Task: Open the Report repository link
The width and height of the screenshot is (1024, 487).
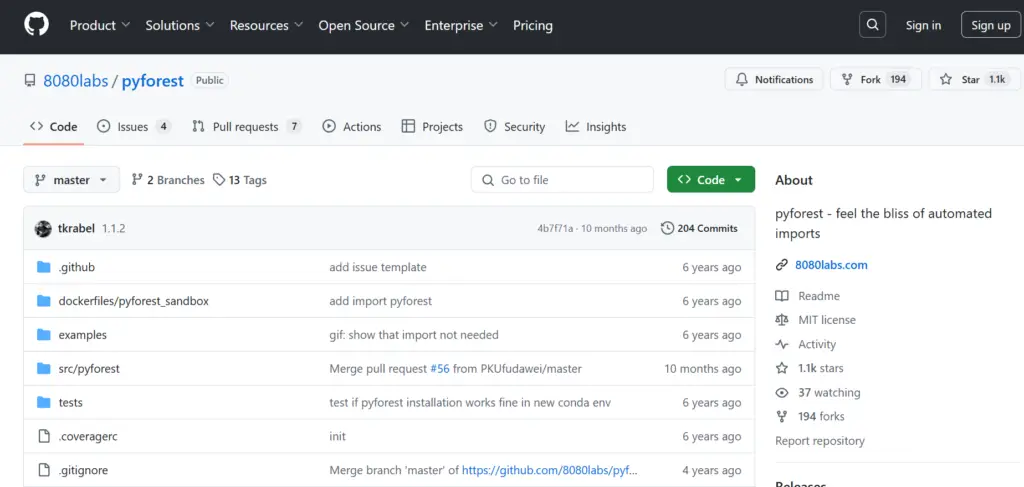Action: [820, 441]
